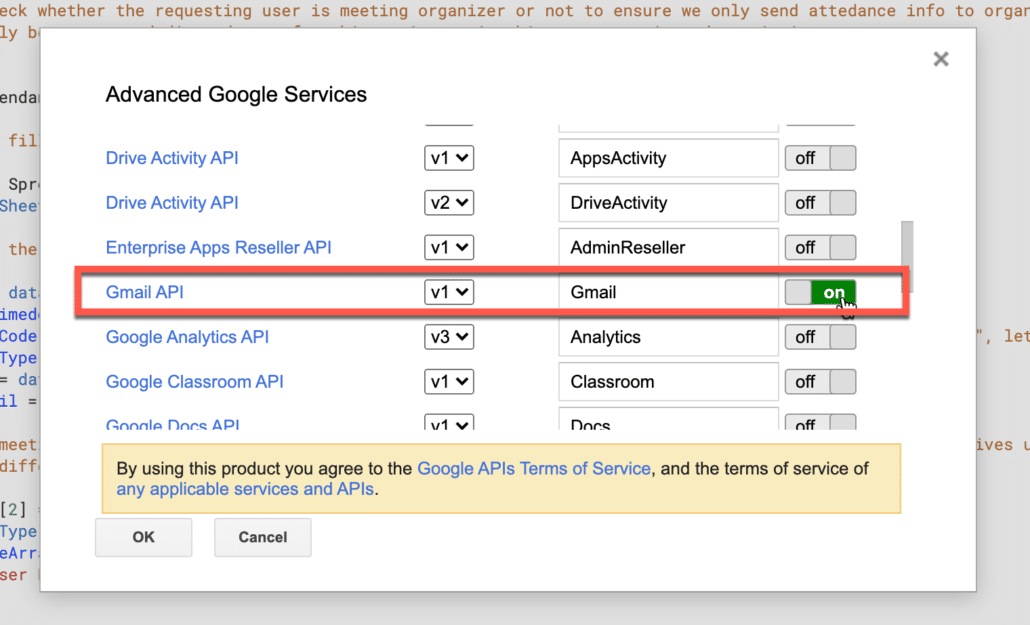Edit the Docs identifier field
1030x625 pixels.
tap(669, 419)
